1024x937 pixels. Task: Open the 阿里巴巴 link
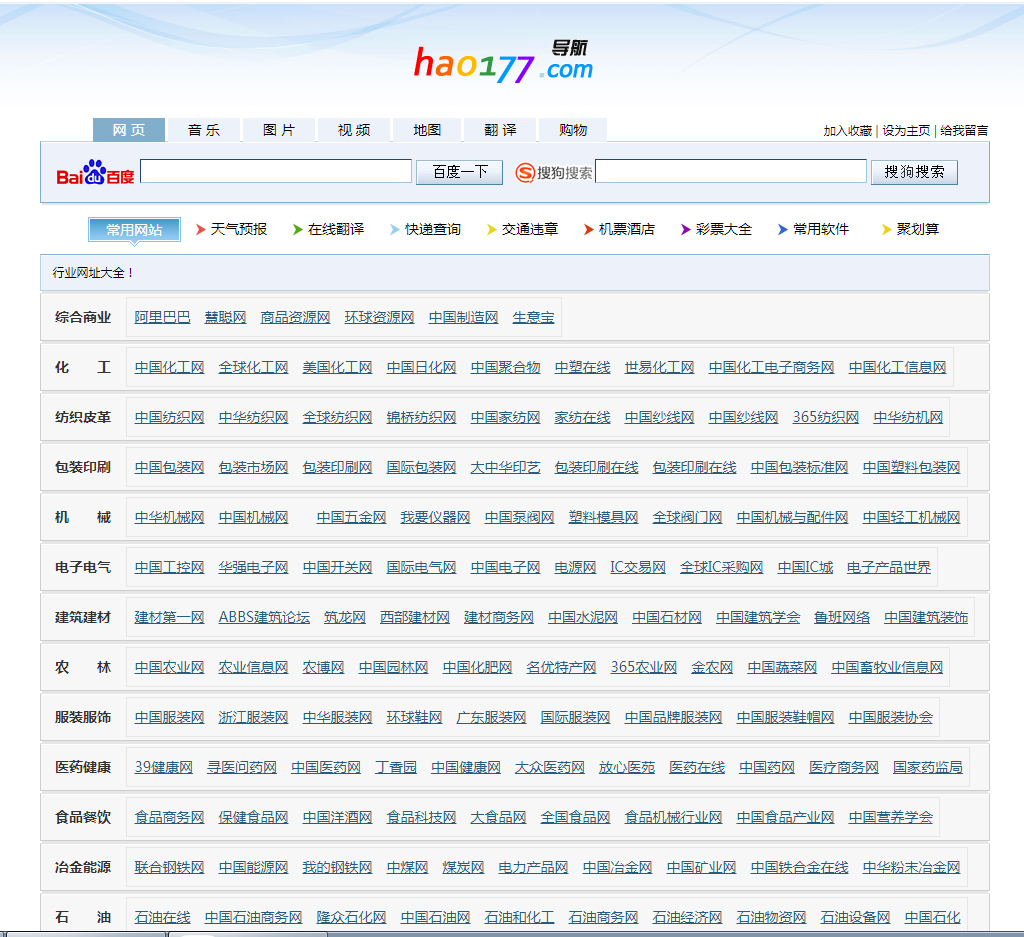click(x=163, y=317)
